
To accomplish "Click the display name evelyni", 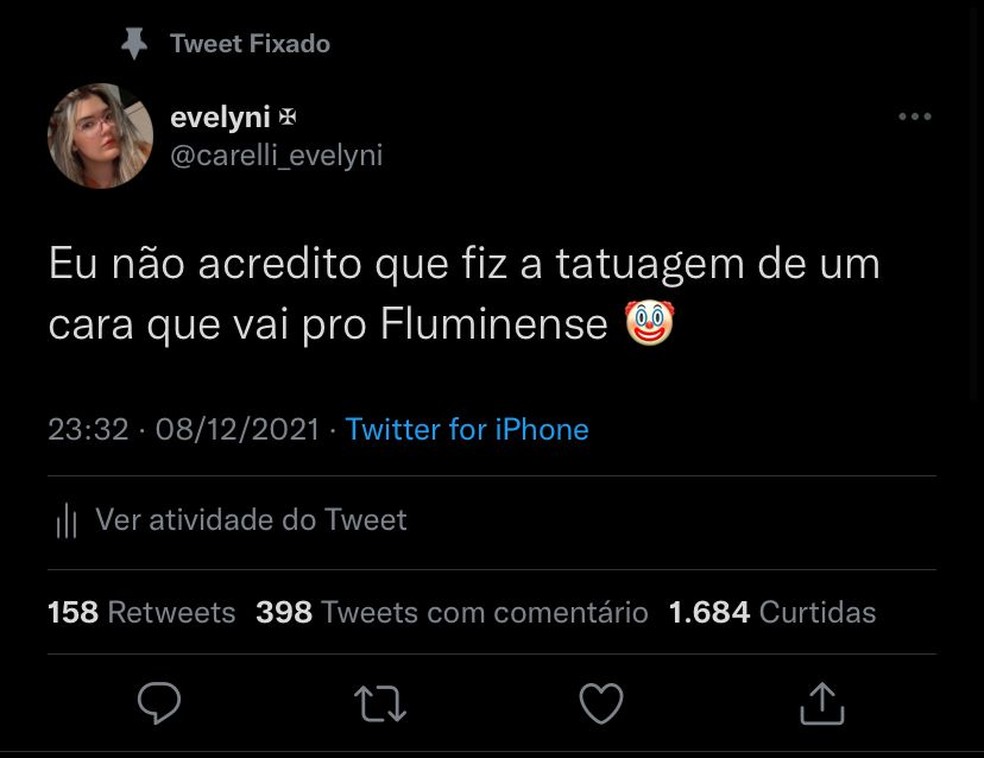I will (220, 117).
